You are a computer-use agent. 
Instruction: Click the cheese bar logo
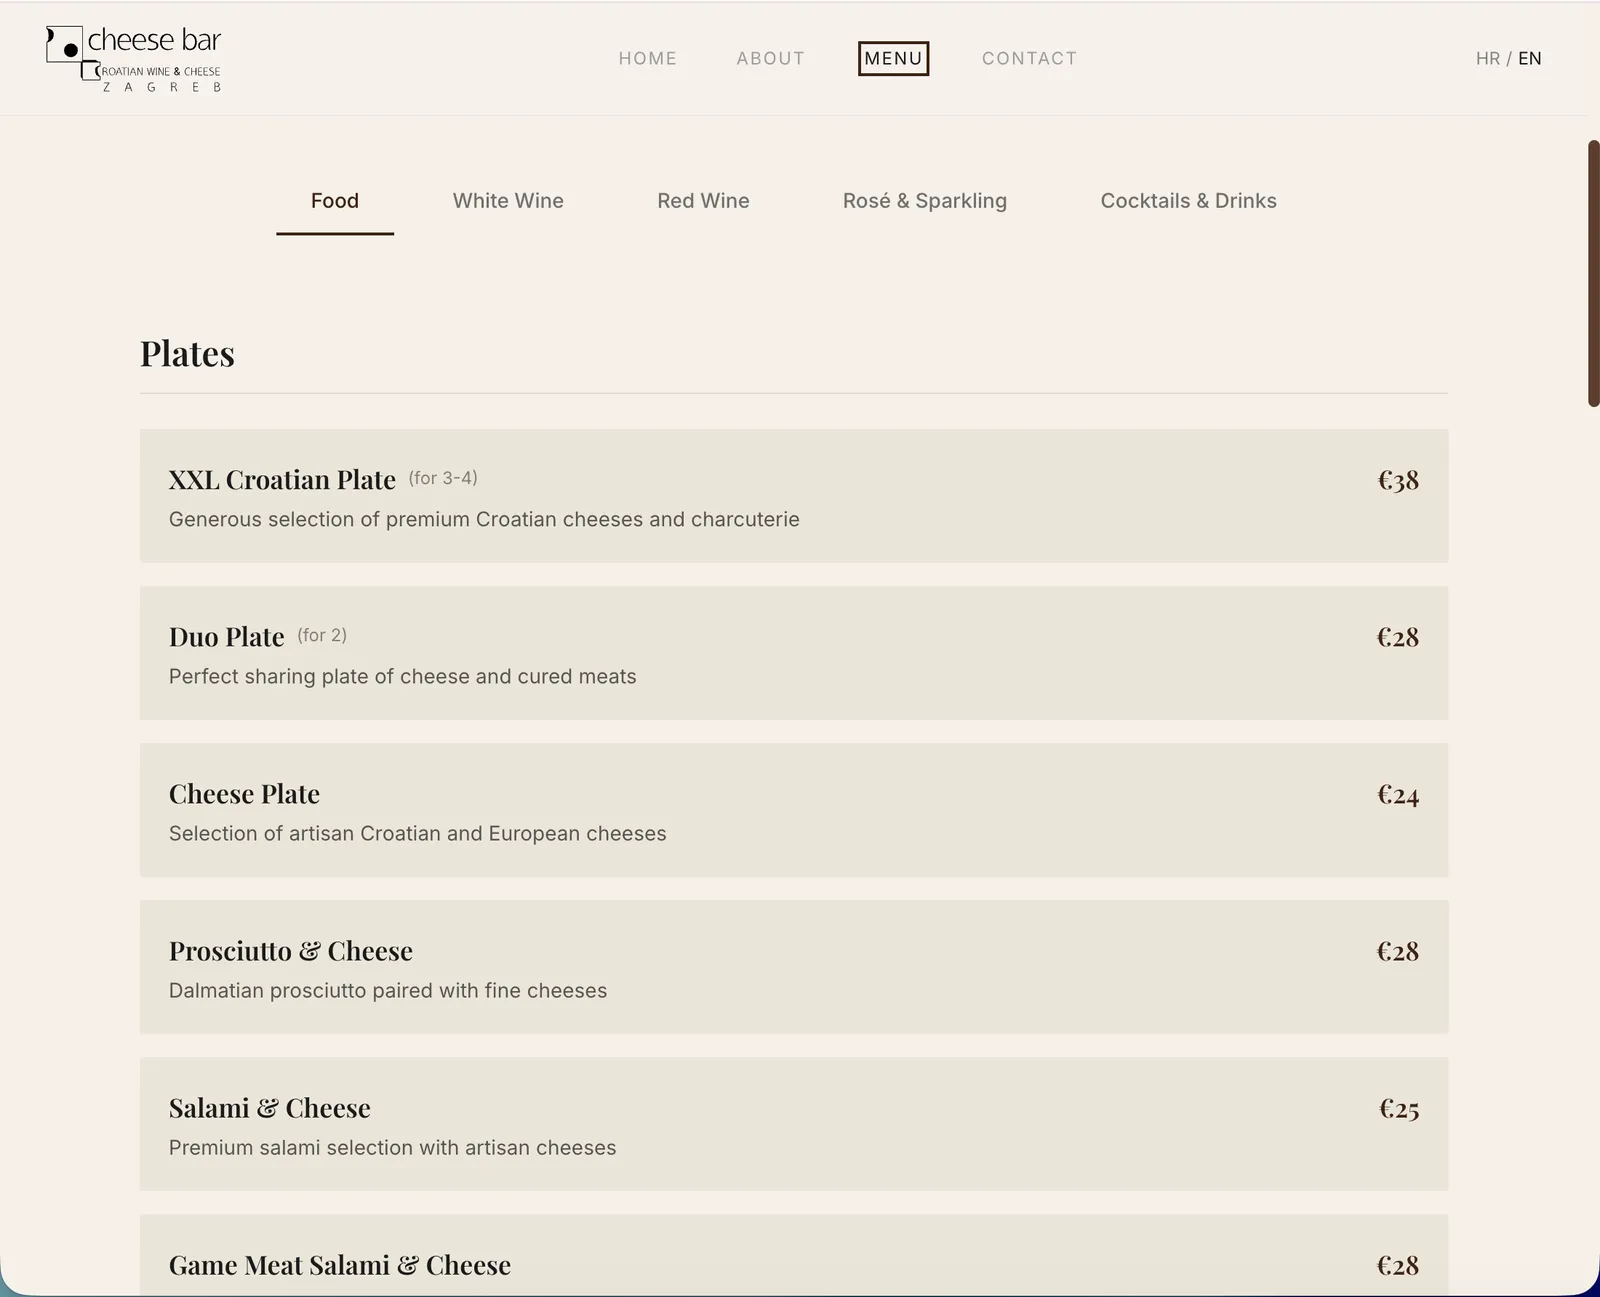click(x=134, y=59)
